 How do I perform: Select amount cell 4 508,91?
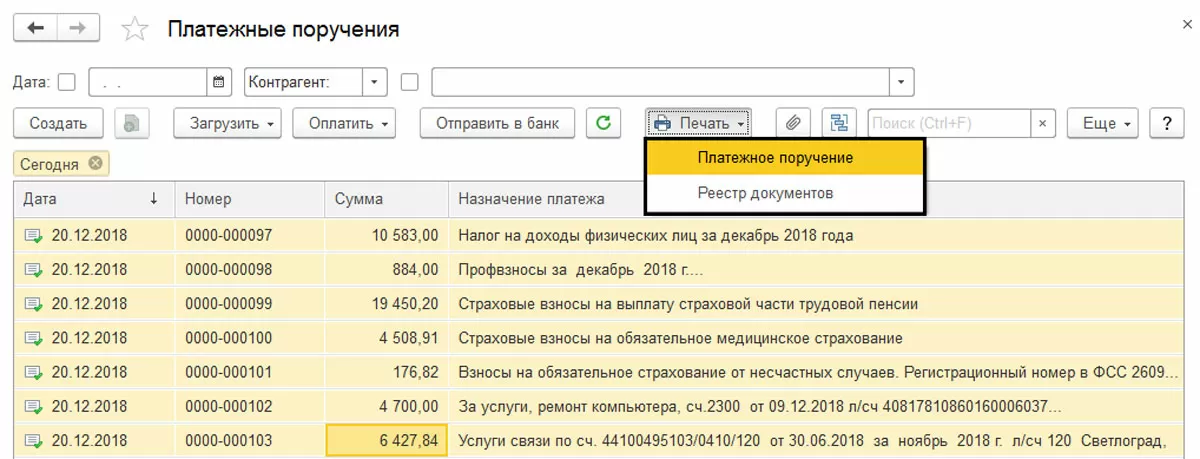pos(386,338)
